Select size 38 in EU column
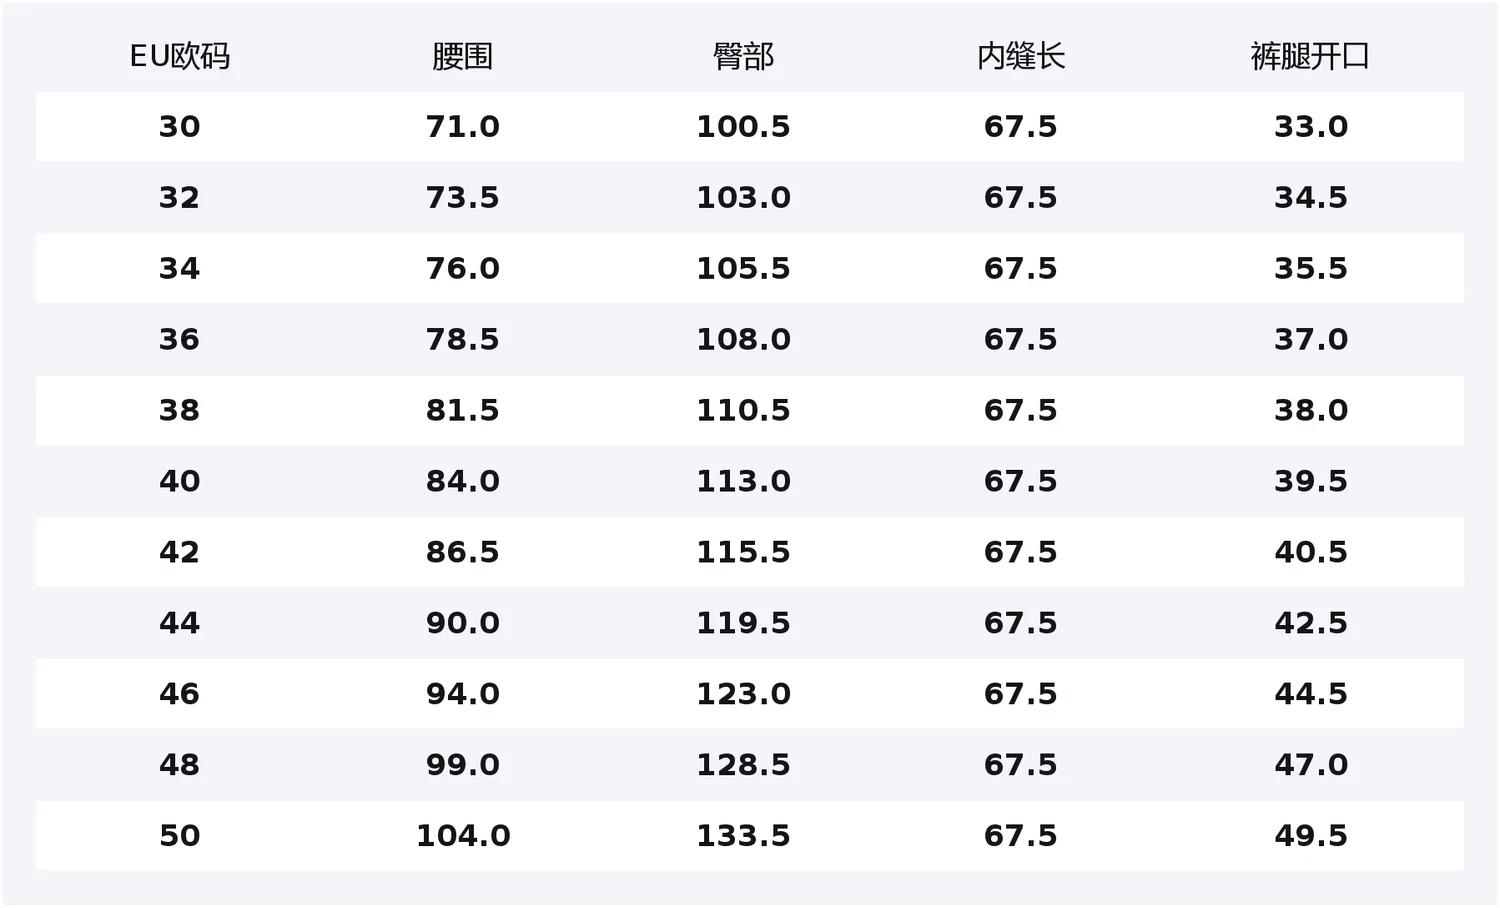This screenshot has height=908, width=1500. (x=180, y=411)
